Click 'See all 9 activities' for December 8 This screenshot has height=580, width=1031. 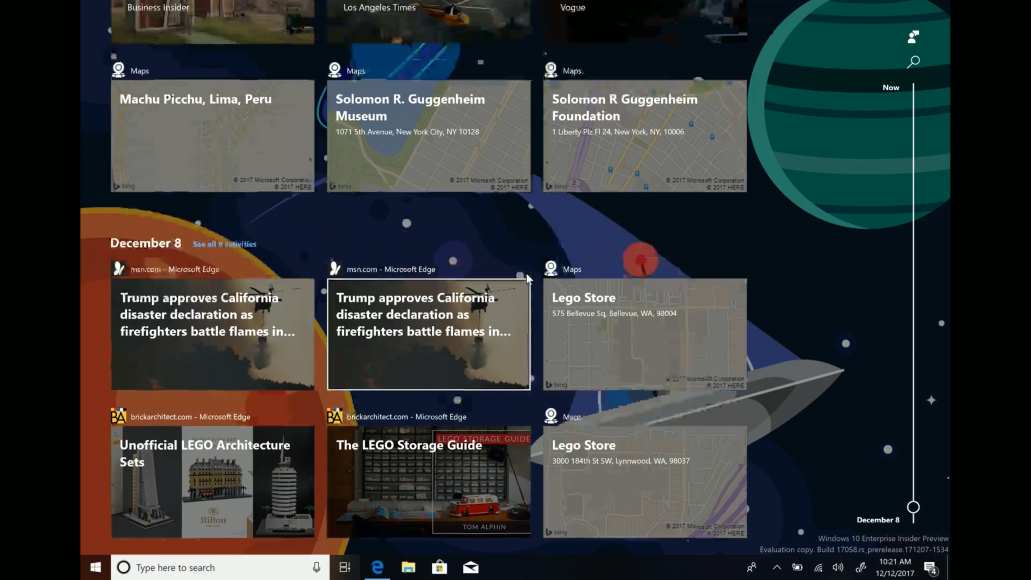224,244
